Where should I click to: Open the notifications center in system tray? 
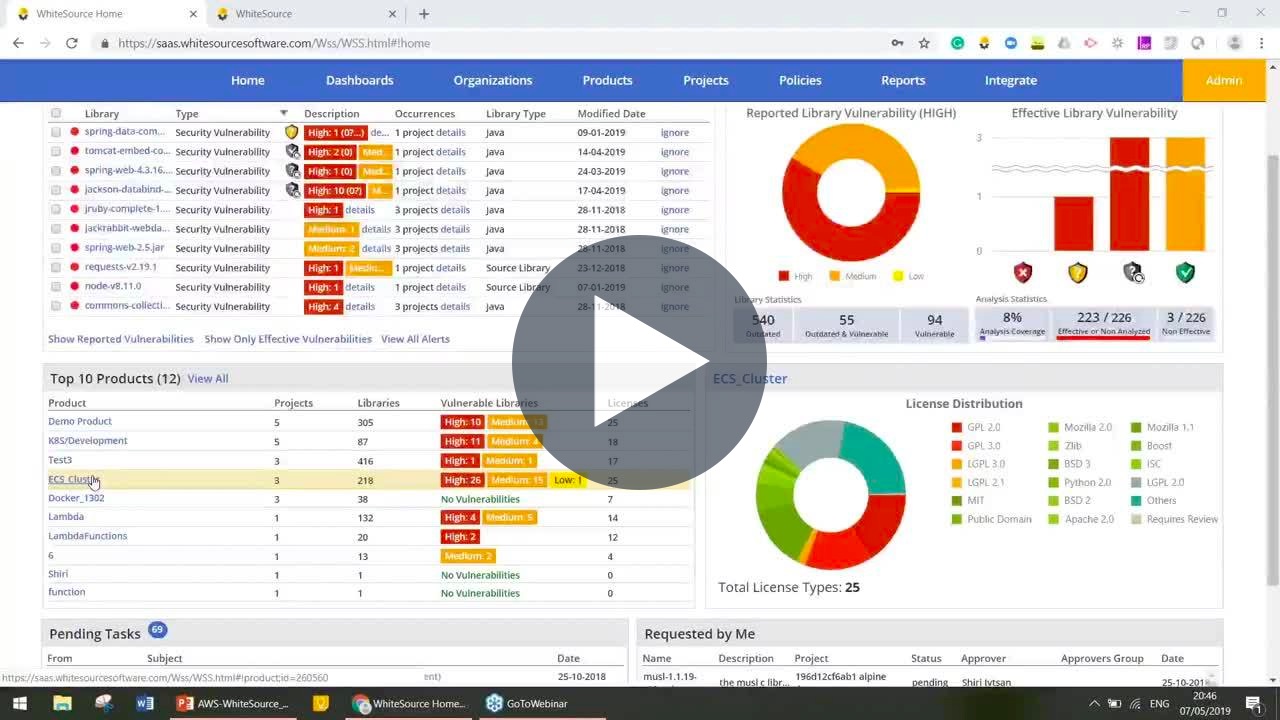pos(1254,703)
